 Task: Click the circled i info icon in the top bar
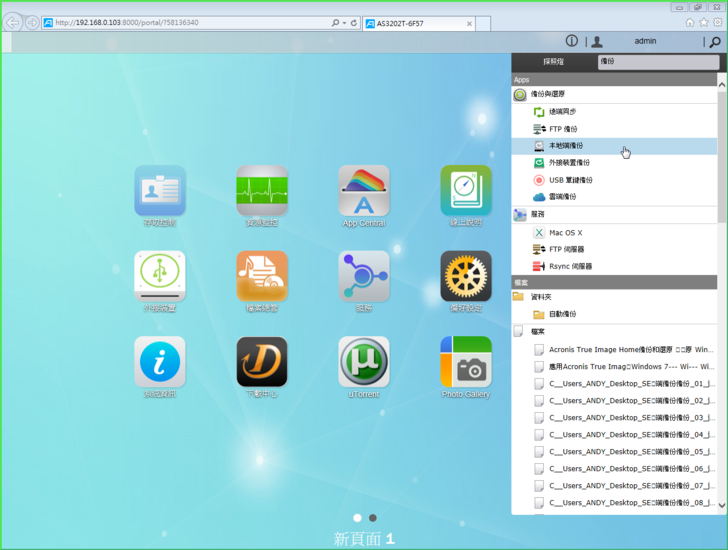(x=572, y=42)
